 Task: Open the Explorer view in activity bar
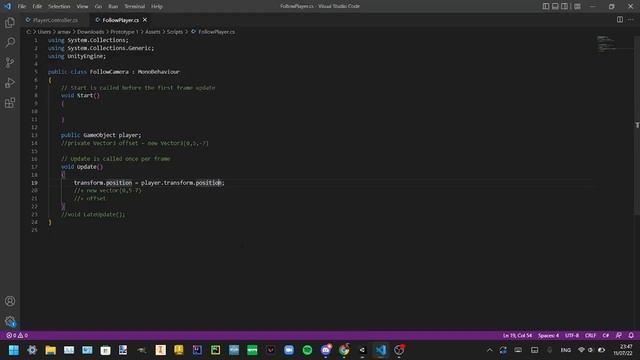10,22
